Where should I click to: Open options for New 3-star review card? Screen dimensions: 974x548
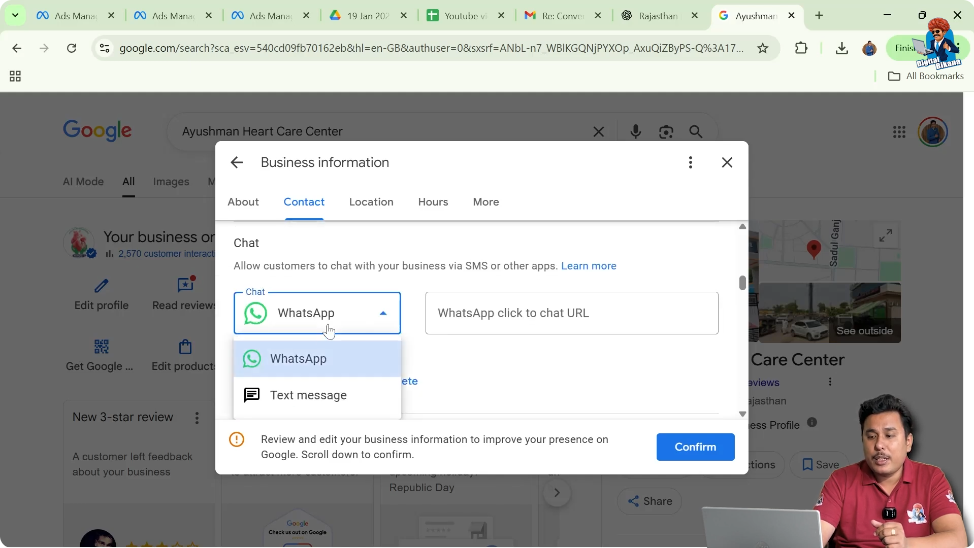pos(197,418)
